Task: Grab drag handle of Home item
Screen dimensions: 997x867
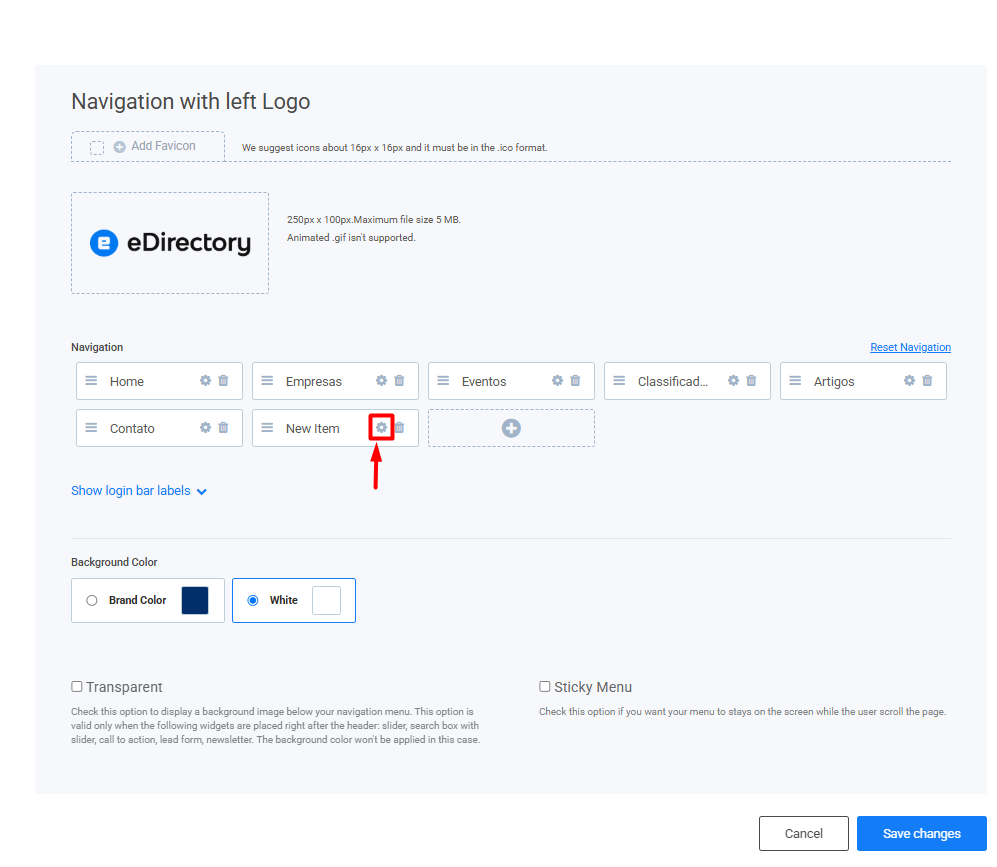Action: pyautogui.click(x=92, y=381)
